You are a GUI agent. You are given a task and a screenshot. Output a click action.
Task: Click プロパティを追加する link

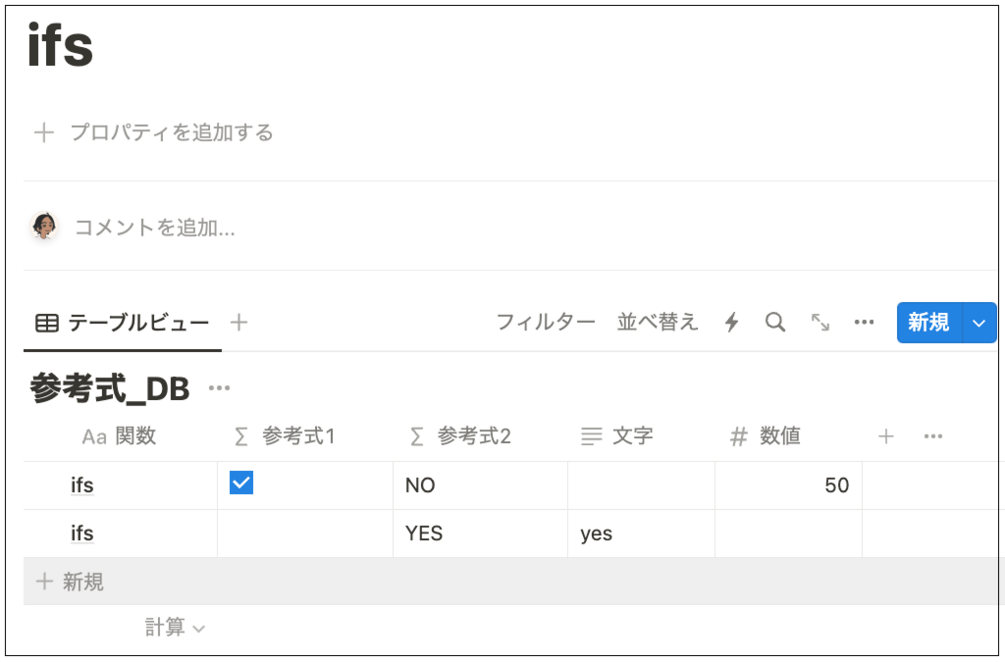tap(171, 132)
